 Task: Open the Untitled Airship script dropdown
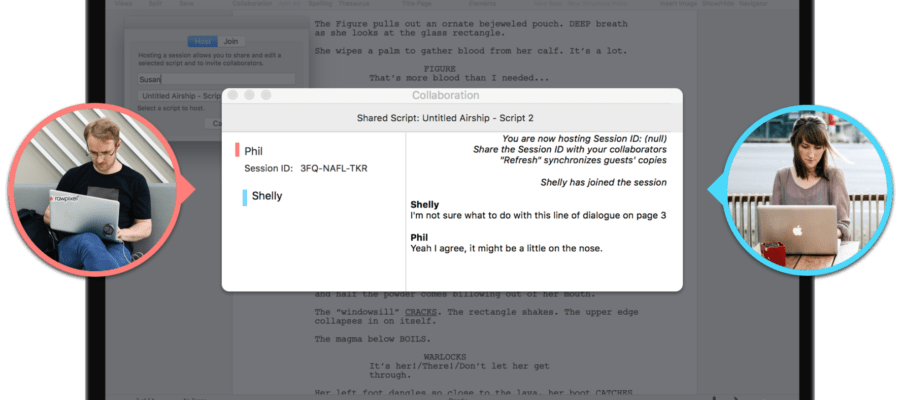pos(180,96)
